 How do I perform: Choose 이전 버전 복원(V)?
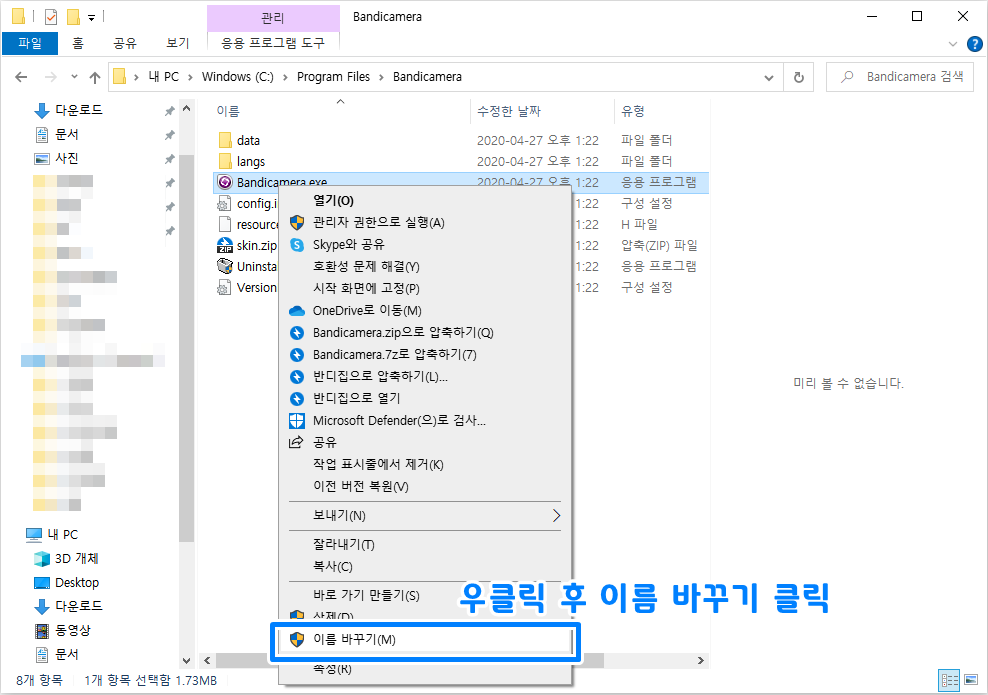[x=425, y=486]
